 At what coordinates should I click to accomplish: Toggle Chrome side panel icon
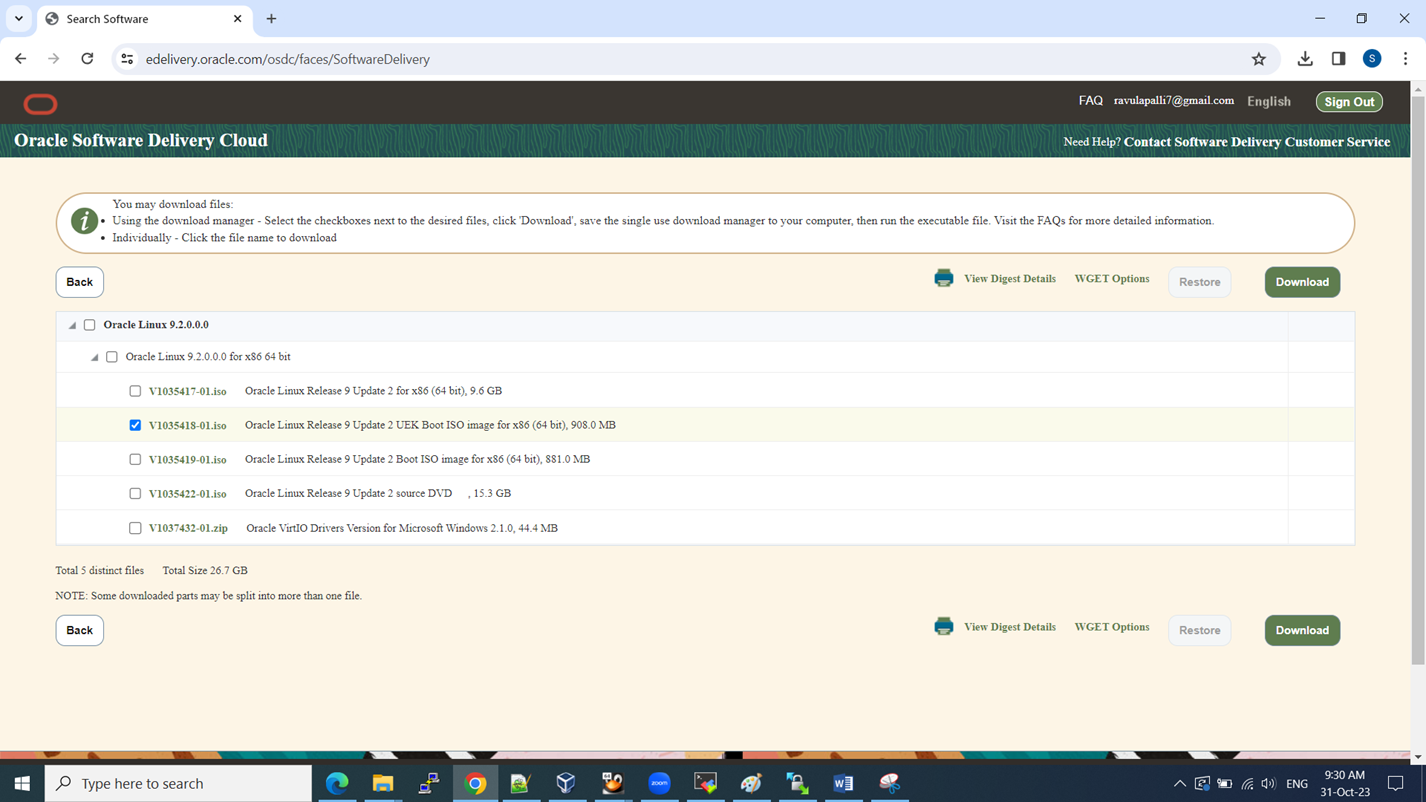point(1338,59)
